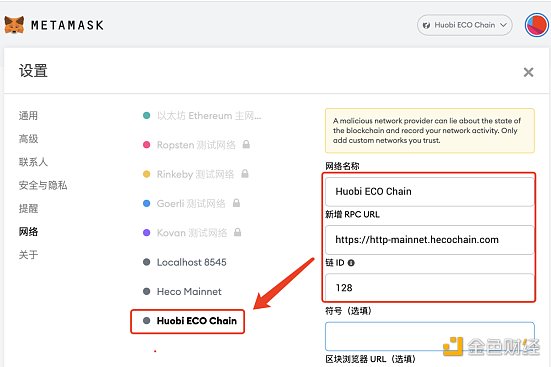This screenshot has height=367, width=551.
Task: Open the Huobi ECO Chain network dropdown
Action: pos(465,25)
